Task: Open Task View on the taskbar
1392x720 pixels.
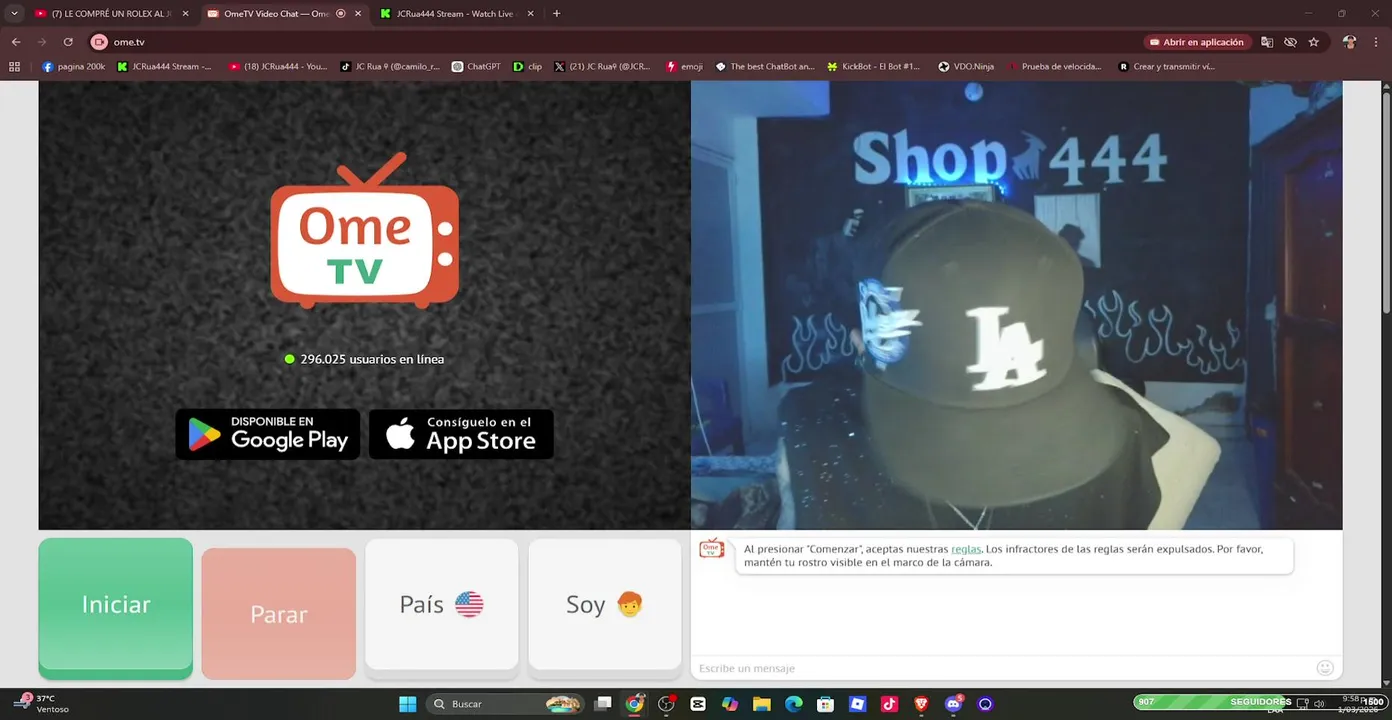Action: 603,704
